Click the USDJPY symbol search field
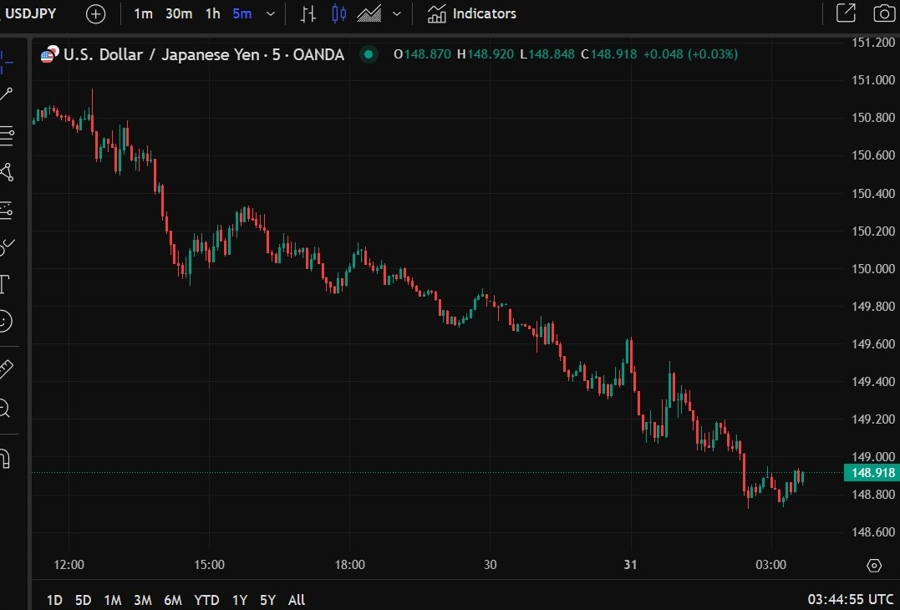The height and width of the screenshot is (610, 900). [30, 14]
